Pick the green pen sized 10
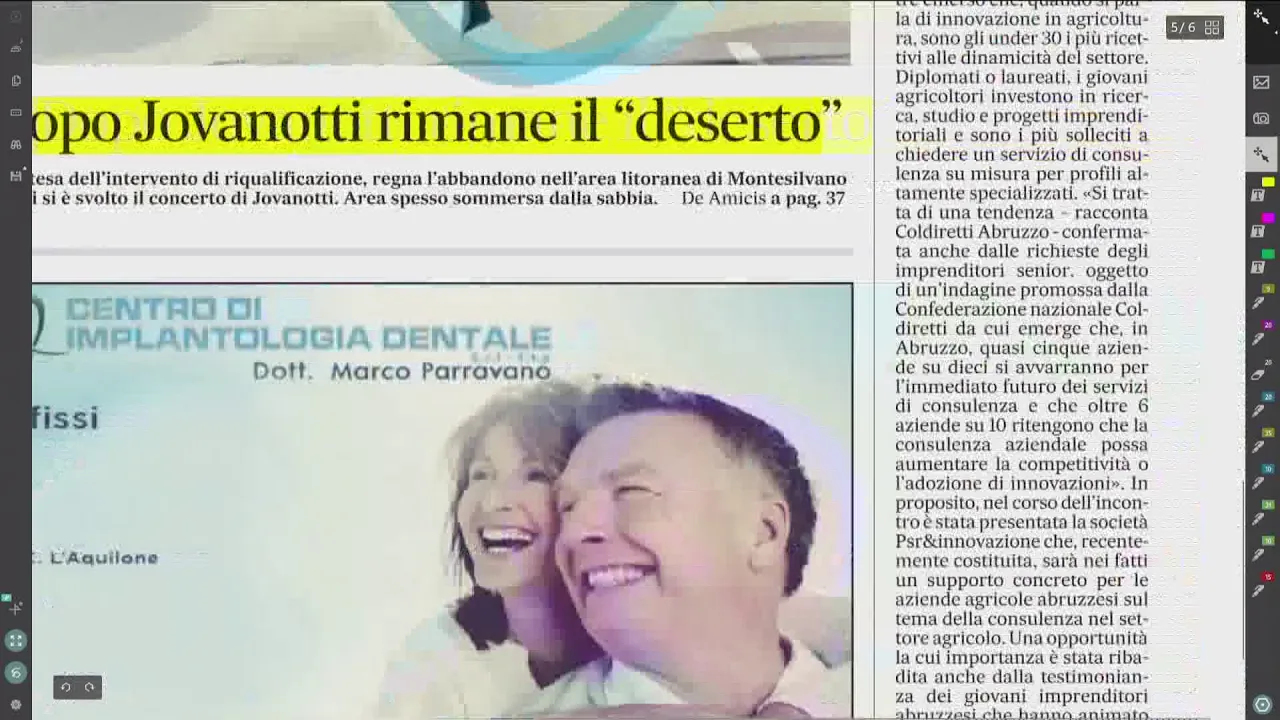 pyautogui.click(x=1261, y=551)
